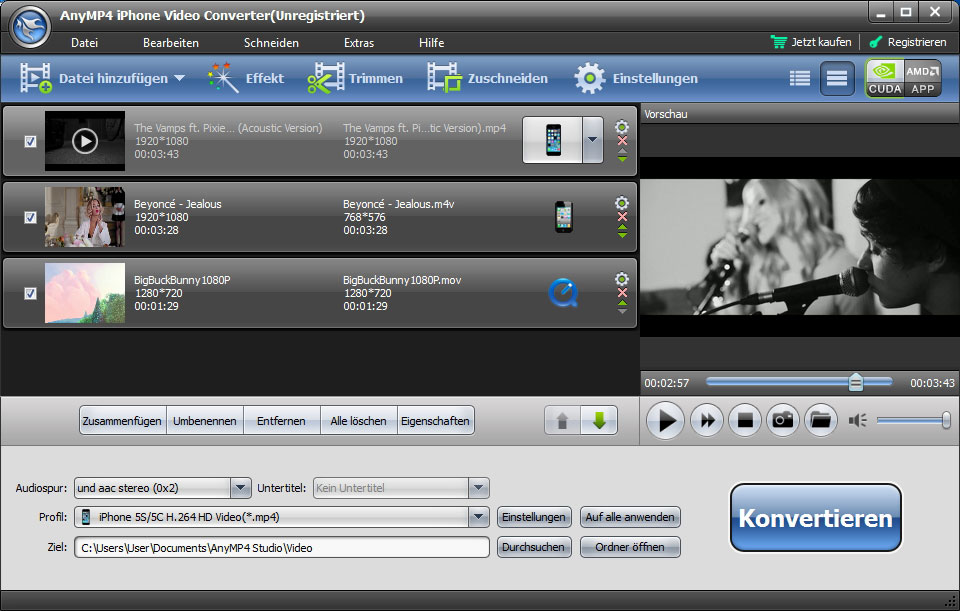Open settings gear for The Vamps row

pyautogui.click(x=621, y=127)
